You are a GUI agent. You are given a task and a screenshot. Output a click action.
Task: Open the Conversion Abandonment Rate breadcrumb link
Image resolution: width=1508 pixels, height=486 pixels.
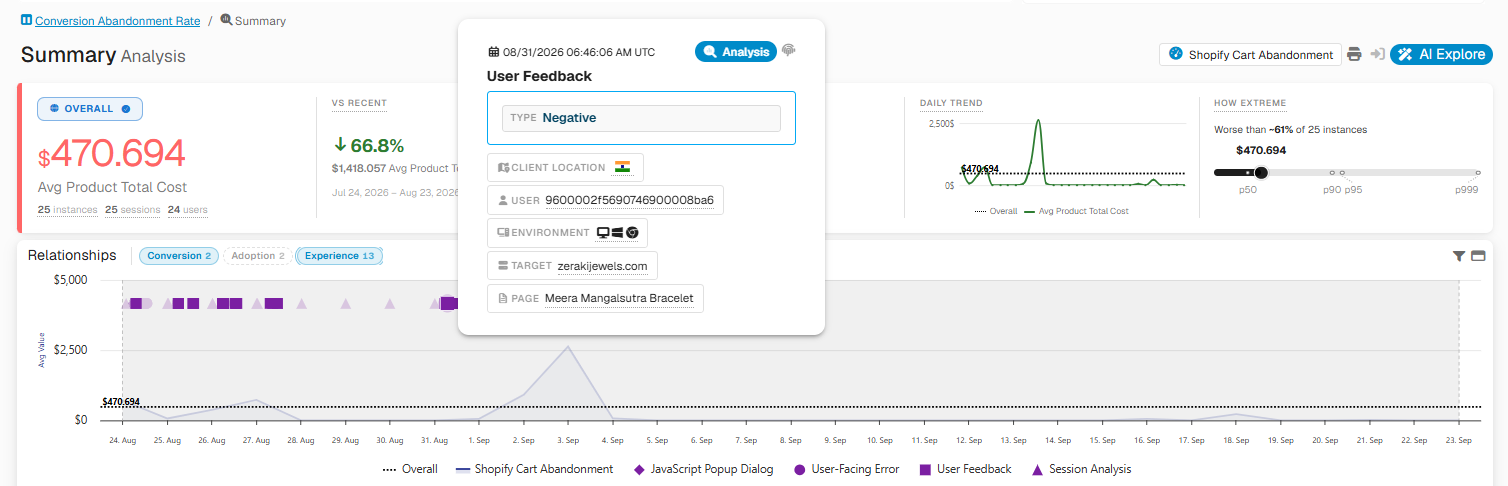click(117, 20)
